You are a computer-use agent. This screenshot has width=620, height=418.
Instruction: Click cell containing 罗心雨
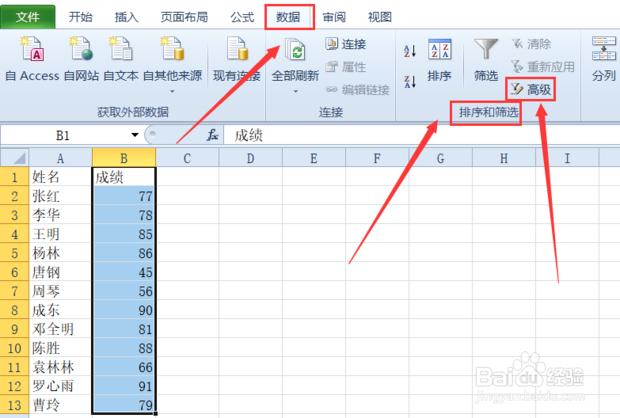tap(60, 386)
